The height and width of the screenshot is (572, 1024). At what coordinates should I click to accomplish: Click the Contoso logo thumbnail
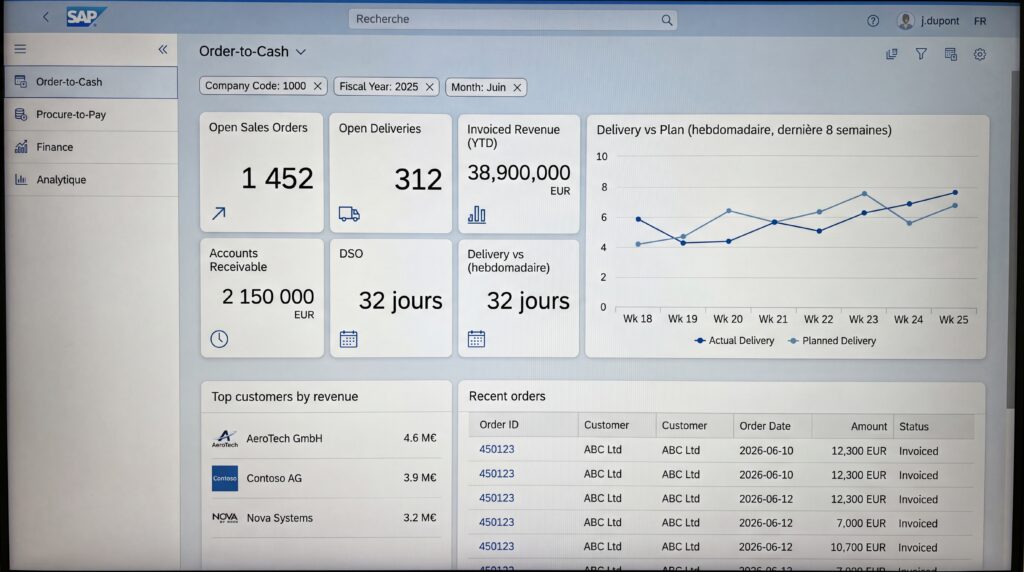pos(225,478)
